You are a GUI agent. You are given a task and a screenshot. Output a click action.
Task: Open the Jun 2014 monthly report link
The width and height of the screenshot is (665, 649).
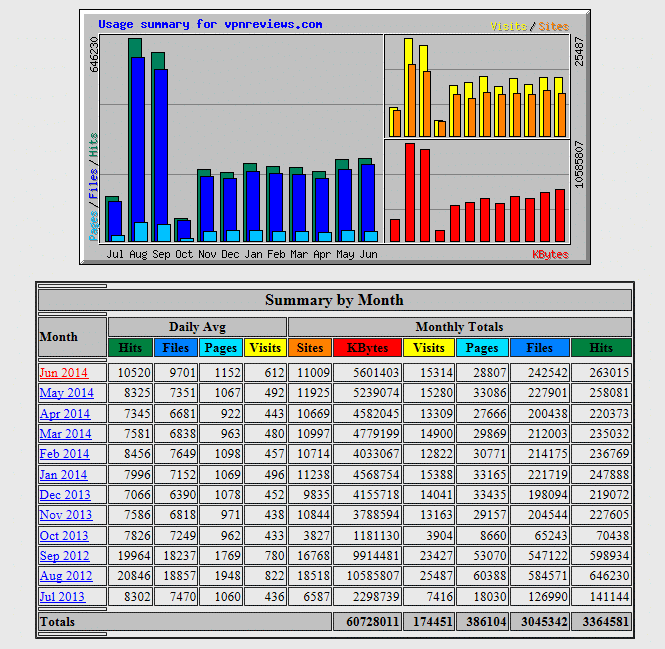64,372
